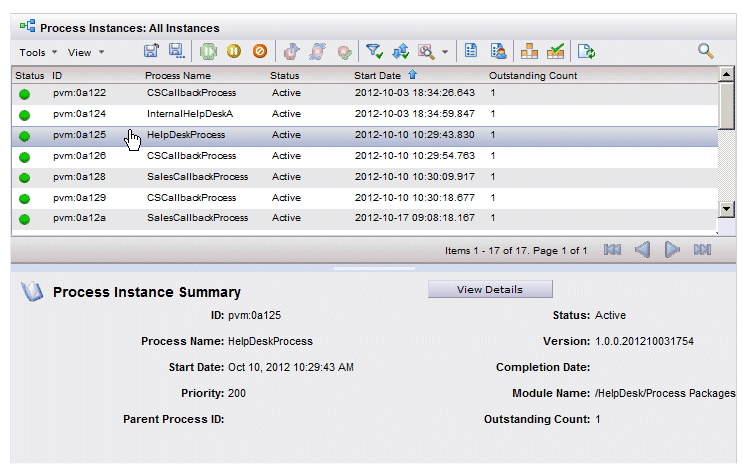Click the find magnifier toolbar icon

tap(426, 51)
